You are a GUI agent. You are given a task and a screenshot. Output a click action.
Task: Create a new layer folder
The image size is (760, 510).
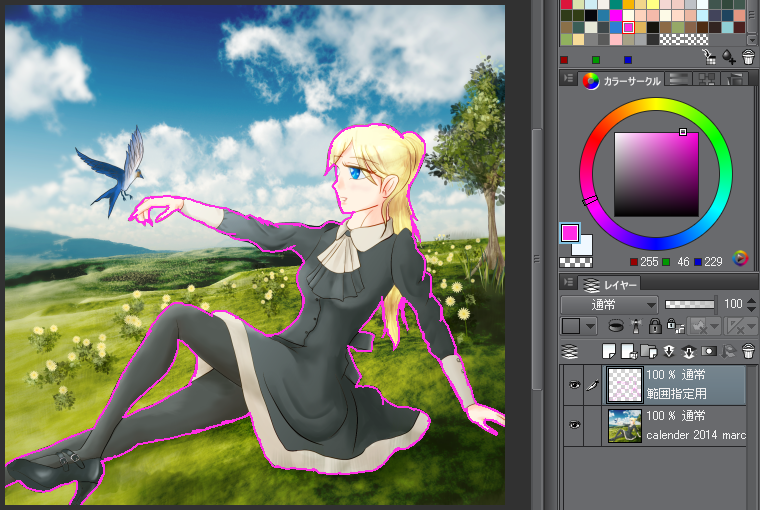pos(649,351)
